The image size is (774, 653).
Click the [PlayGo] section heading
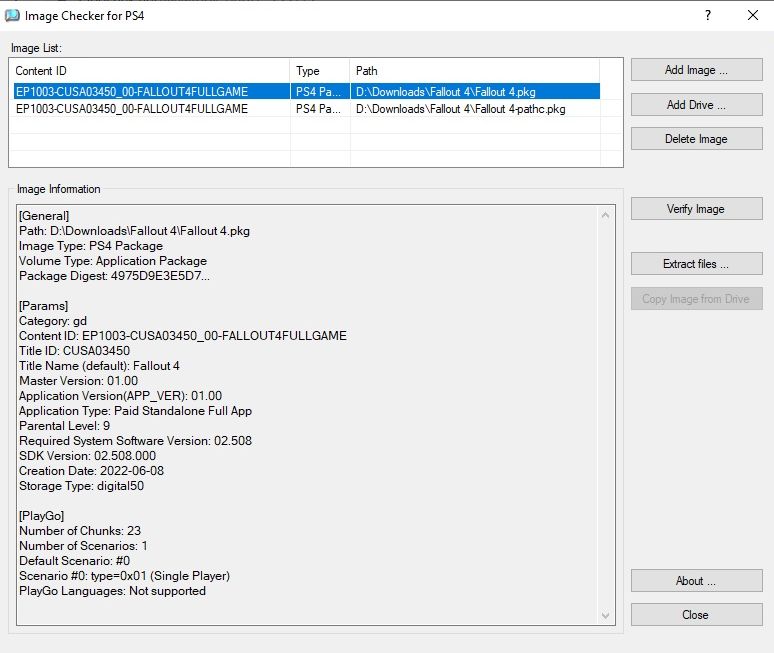41,516
